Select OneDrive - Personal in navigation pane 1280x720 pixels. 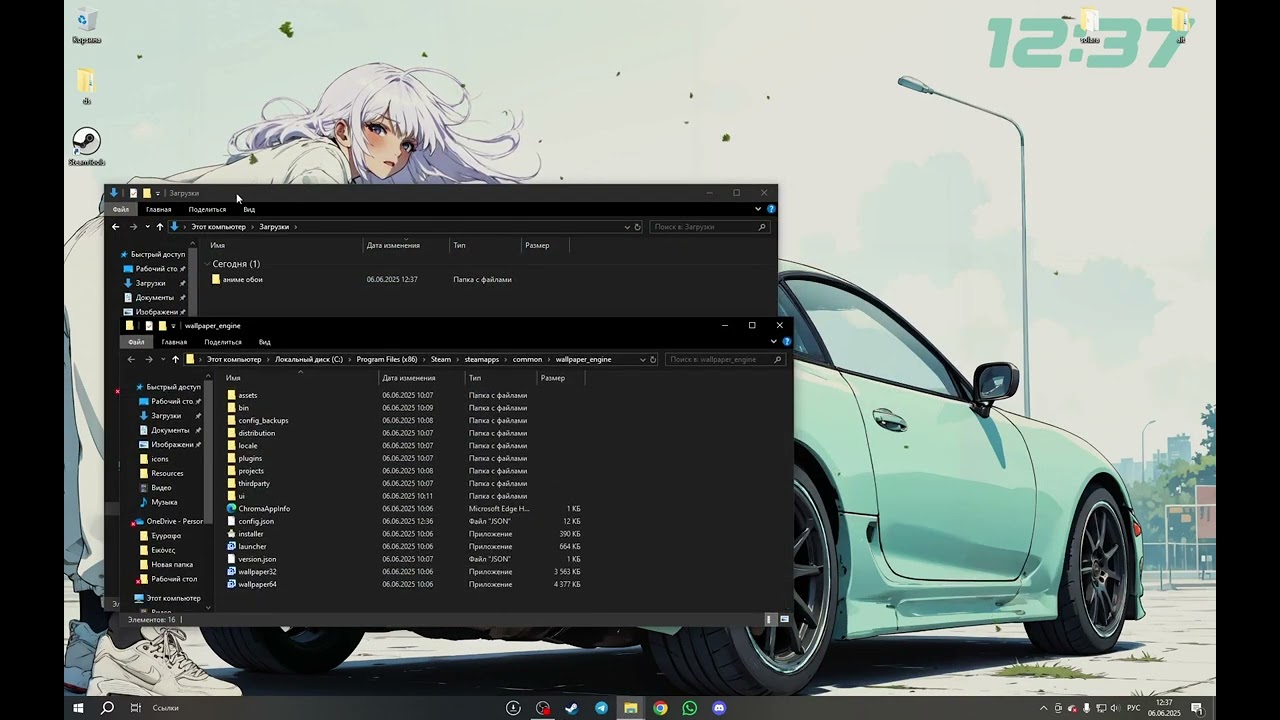click(x=167, y=521)
